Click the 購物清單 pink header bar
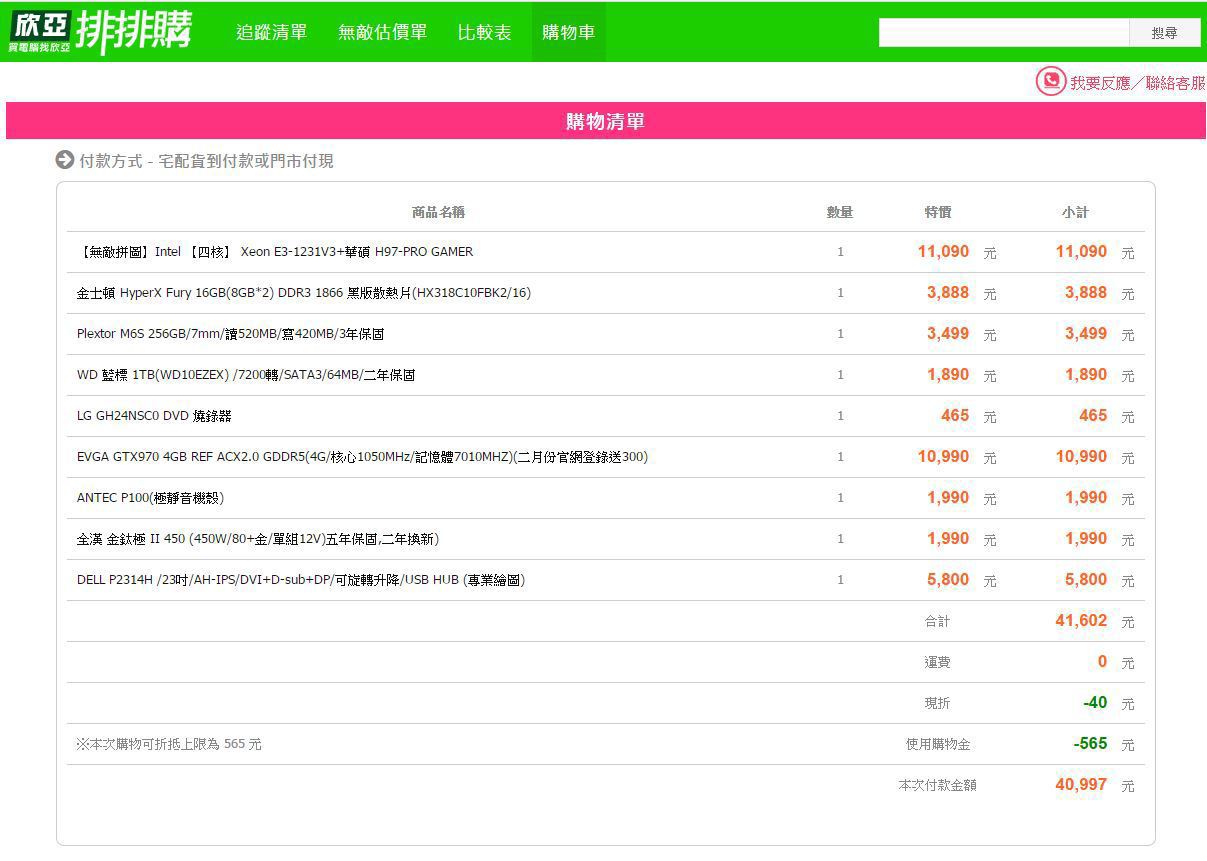The width and height of the screenshot is (1207, 861). pyautogui.click(x=606, y=121)
